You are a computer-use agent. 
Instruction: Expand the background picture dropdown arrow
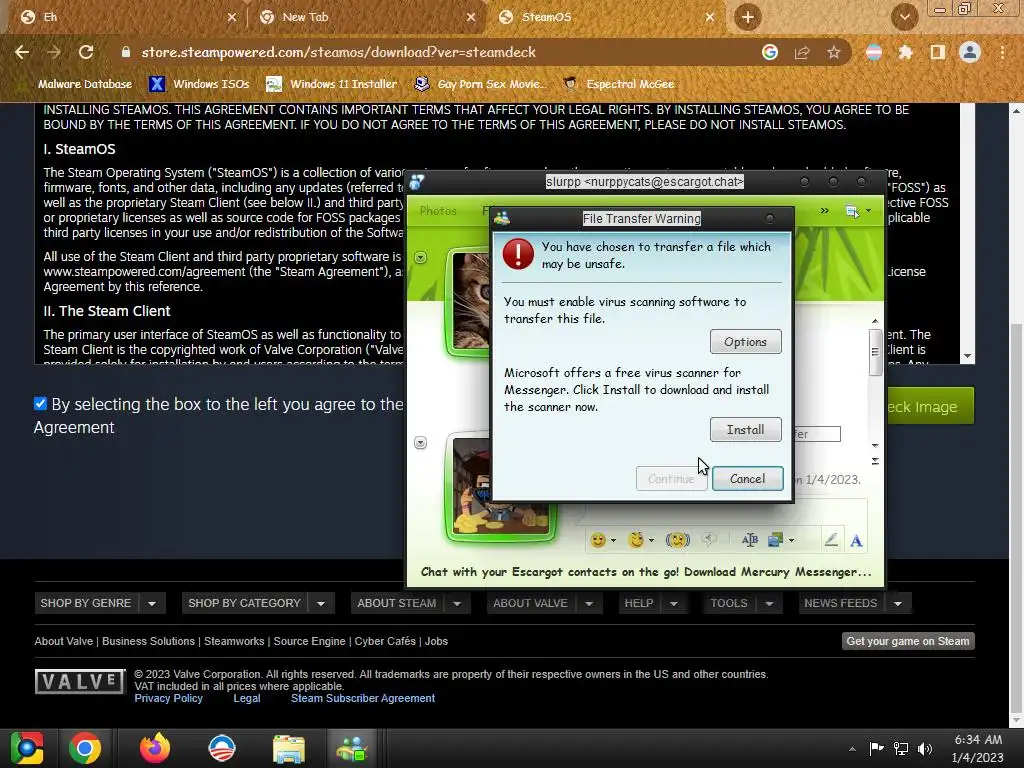[792, 541]
